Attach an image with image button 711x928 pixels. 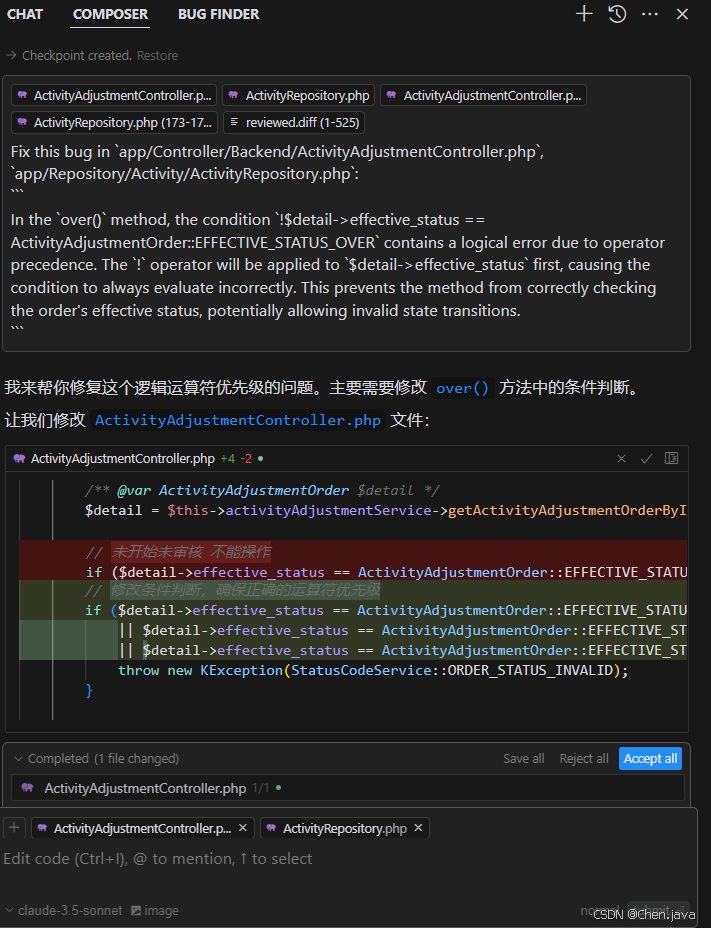(155, 910)
